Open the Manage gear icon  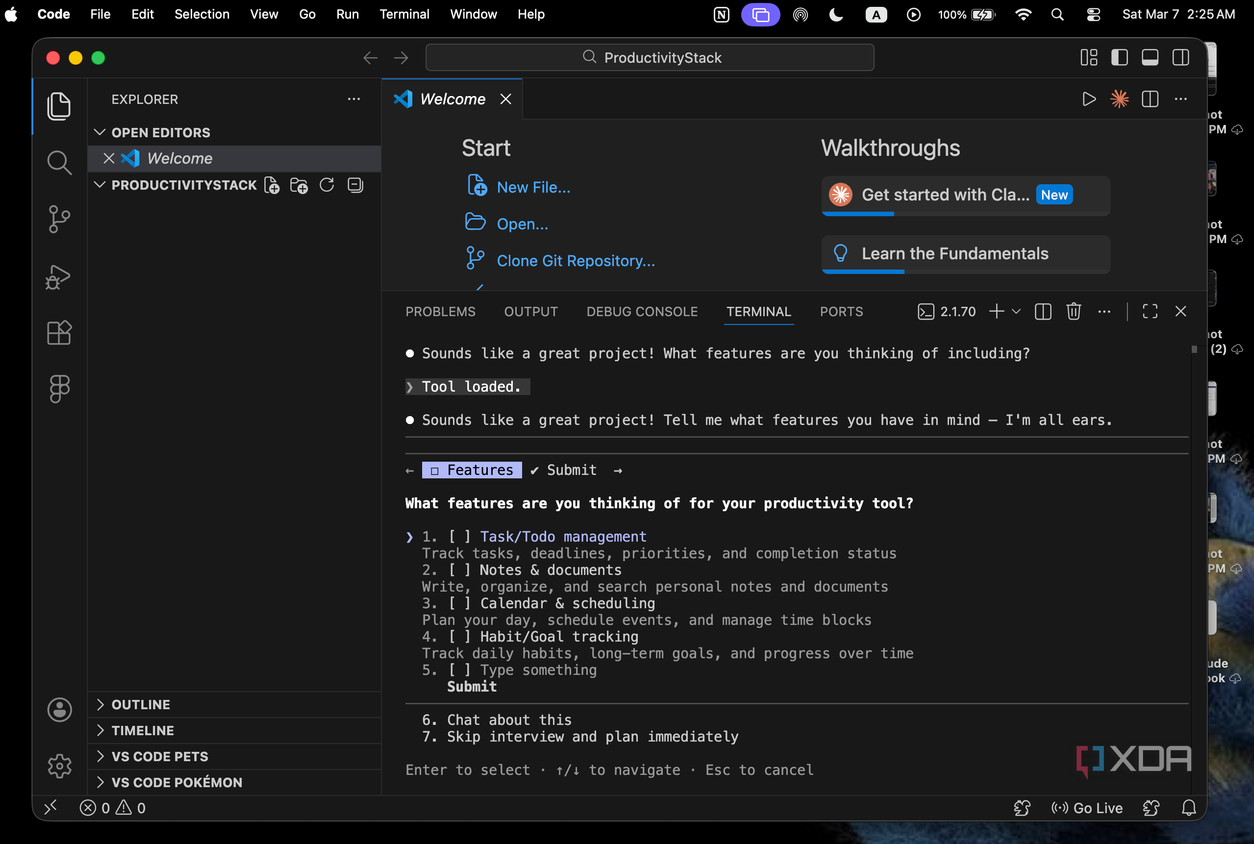[x=59, y=766]
